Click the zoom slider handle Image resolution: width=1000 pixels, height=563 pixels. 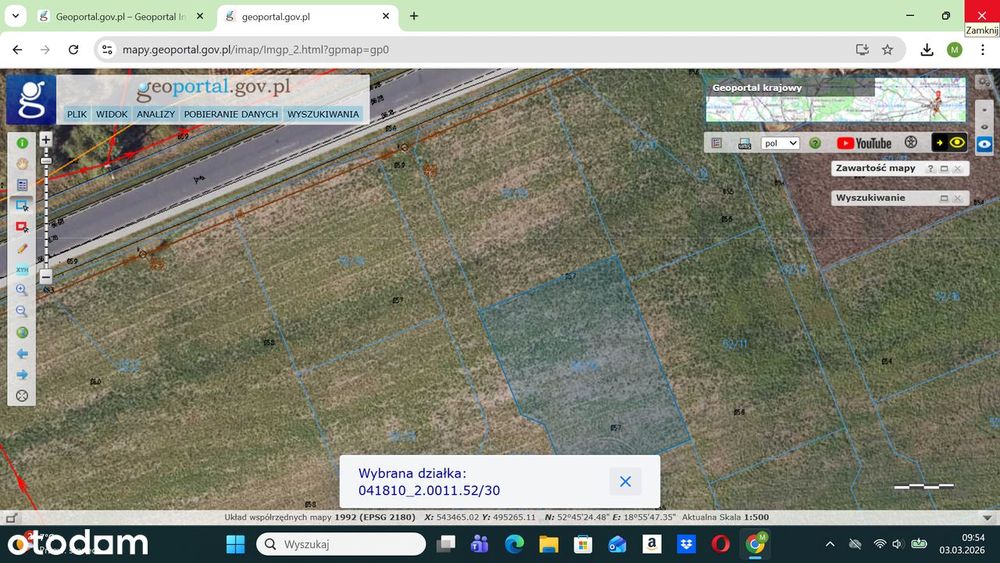point(46,161)
